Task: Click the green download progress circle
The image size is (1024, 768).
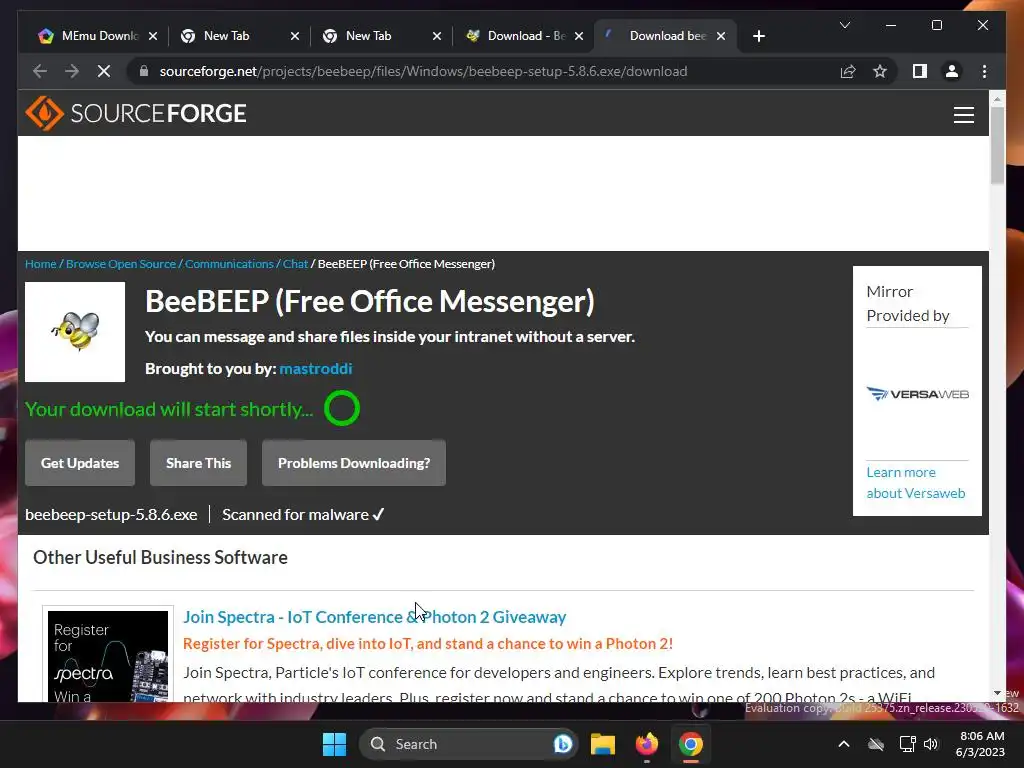Action: pos(342,408)
